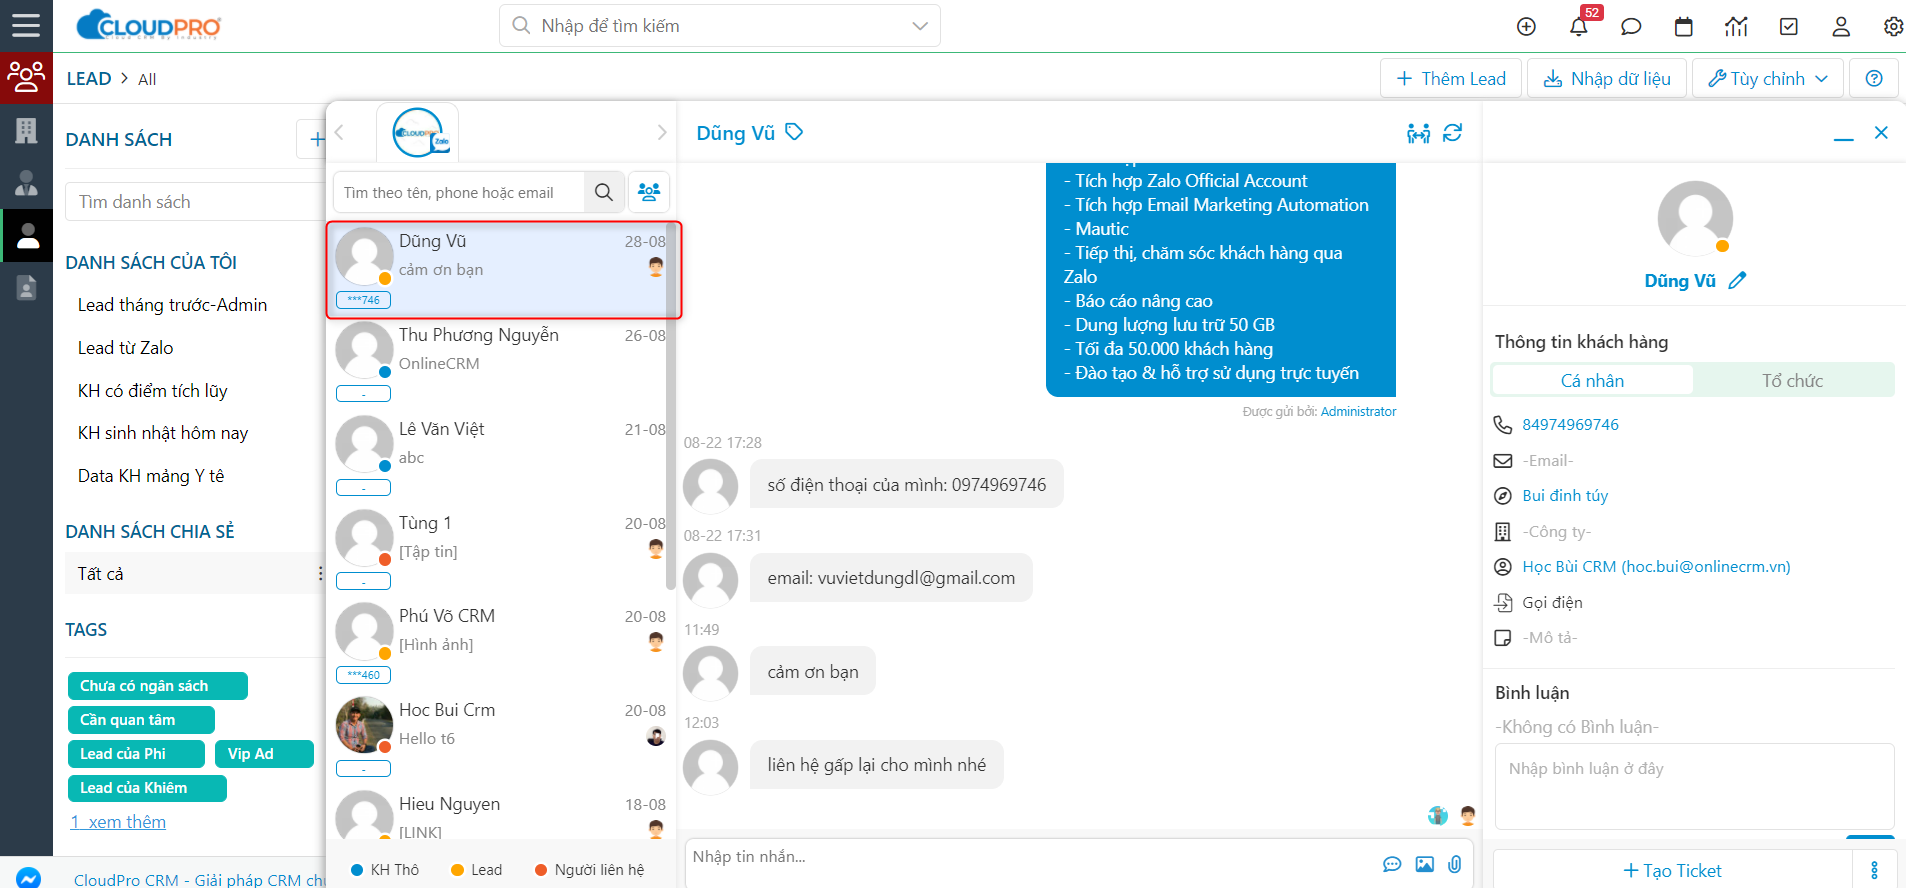1906x888 pixels.
Task: Click the Administrator sender link
Action: pos(1358,411)
